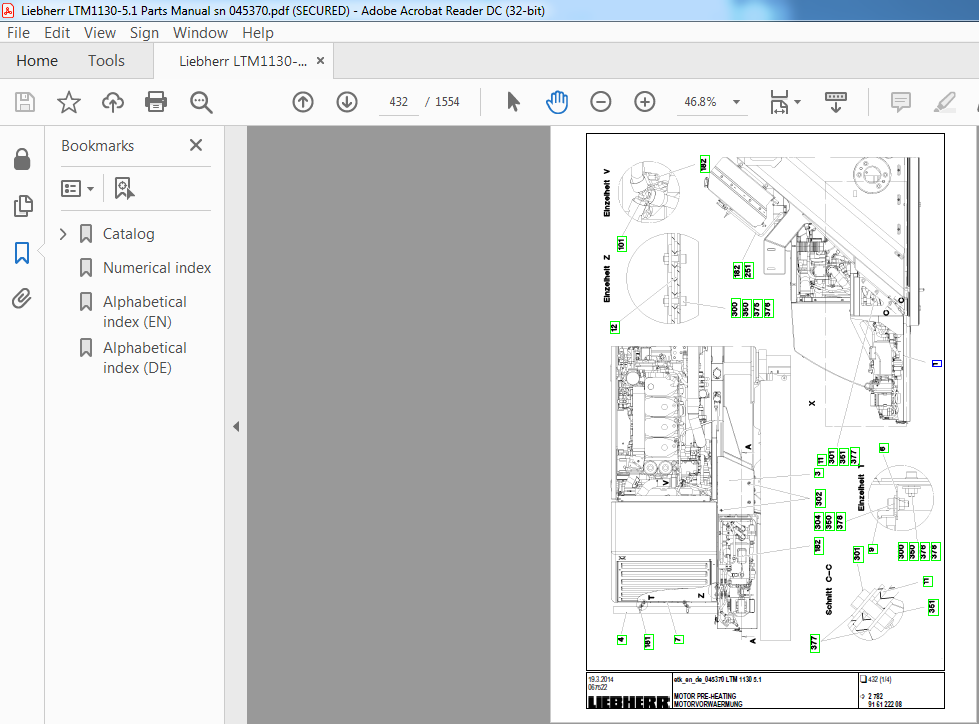The width and height of the screenshot is (979, 724).
Task: Open bookmark options list menu
Action: [x=77, y=188]
